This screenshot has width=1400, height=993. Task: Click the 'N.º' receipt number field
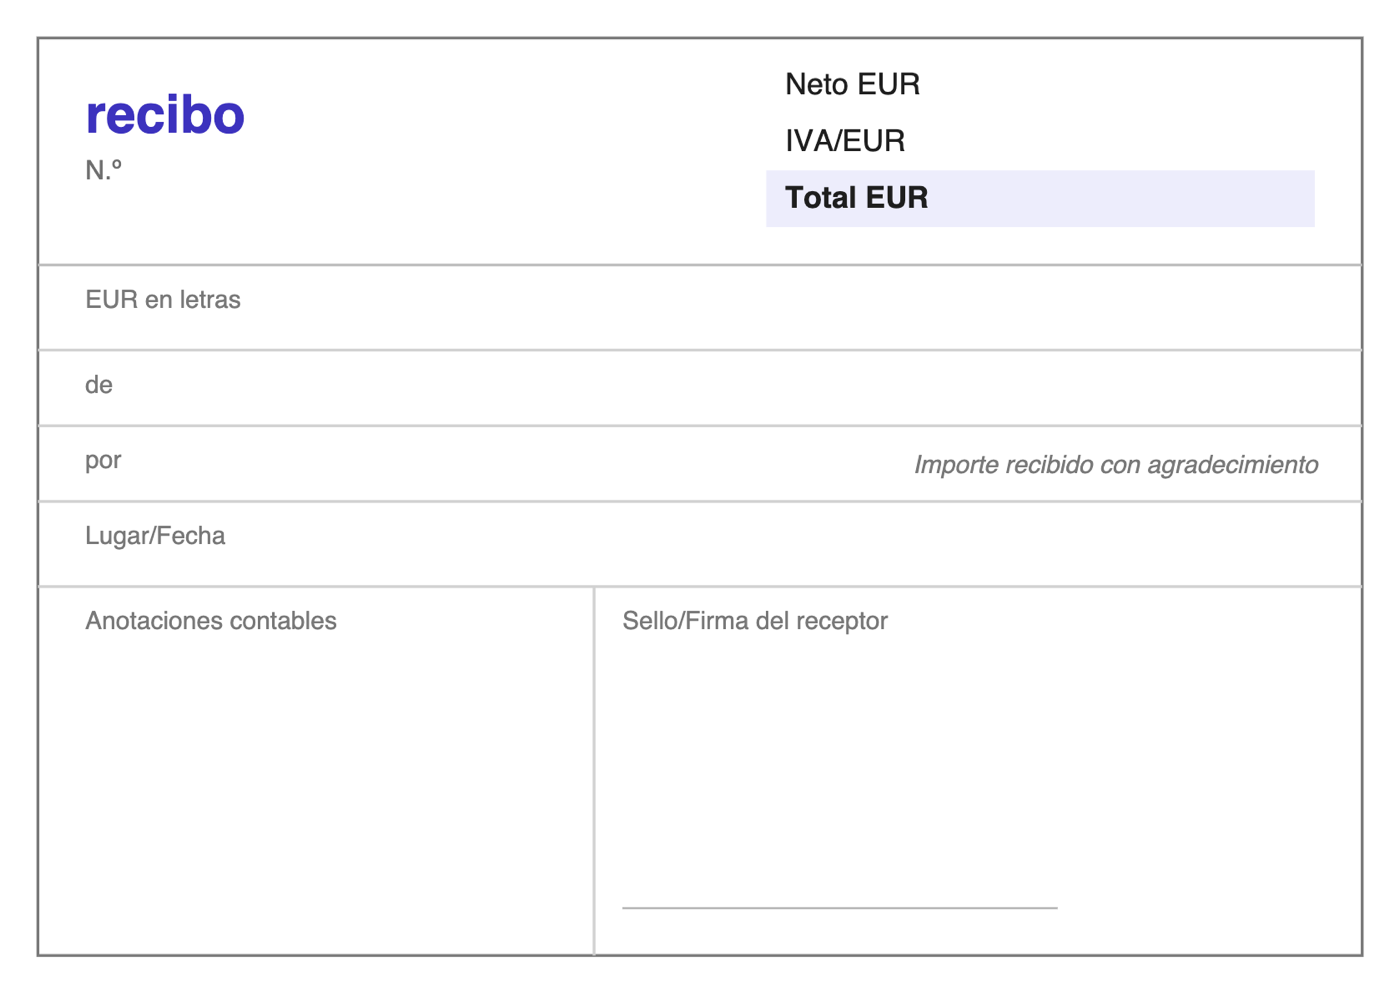pyautogui.click(x=103, y=170)
